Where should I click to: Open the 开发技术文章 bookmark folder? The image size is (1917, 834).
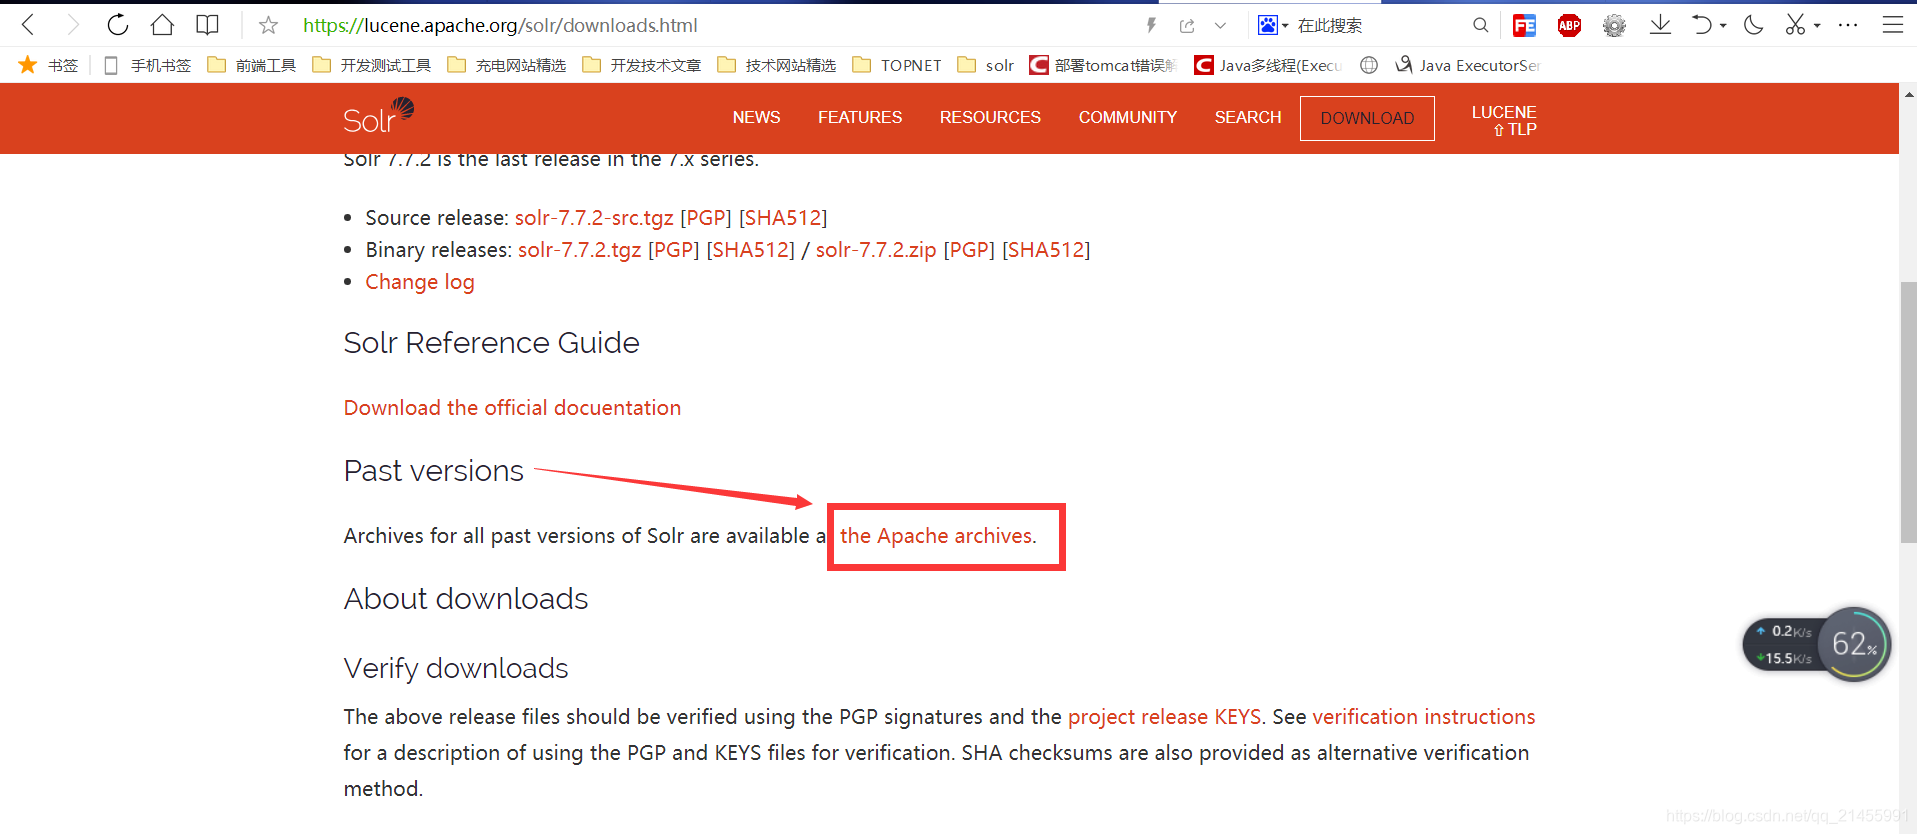click(641, 65)
